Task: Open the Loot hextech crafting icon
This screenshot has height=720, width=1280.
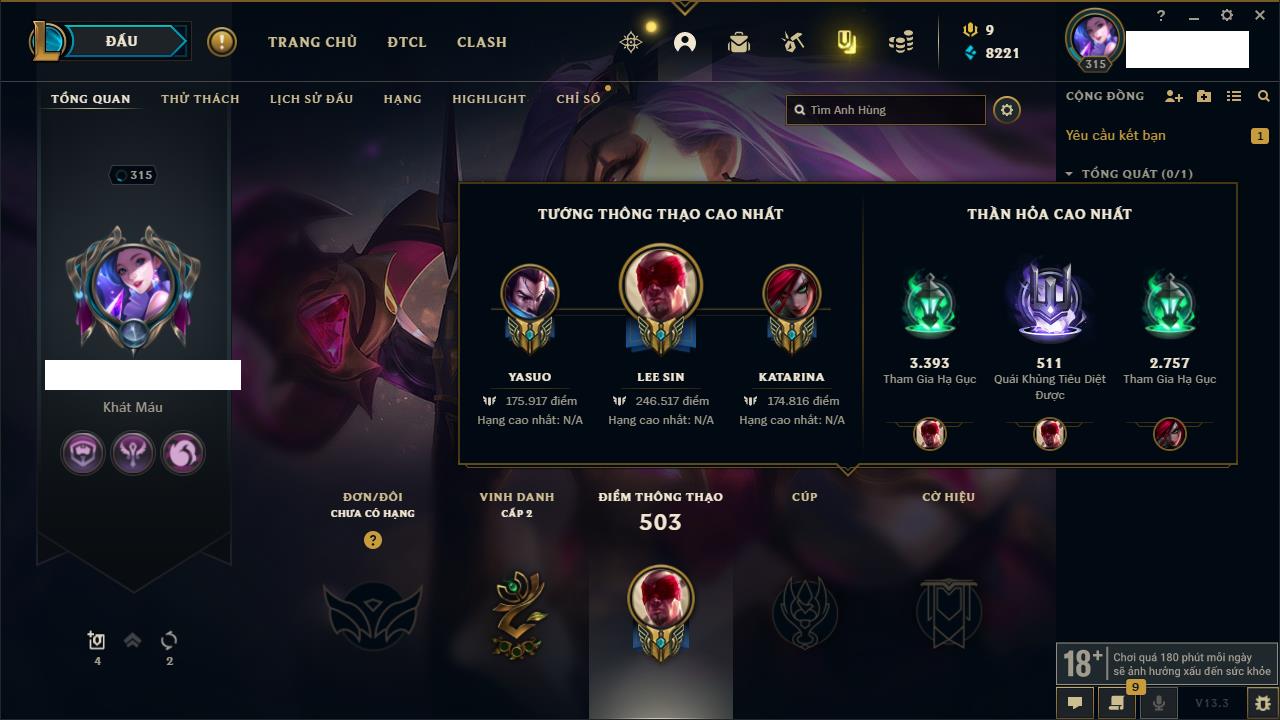Action: click(793, 42)
